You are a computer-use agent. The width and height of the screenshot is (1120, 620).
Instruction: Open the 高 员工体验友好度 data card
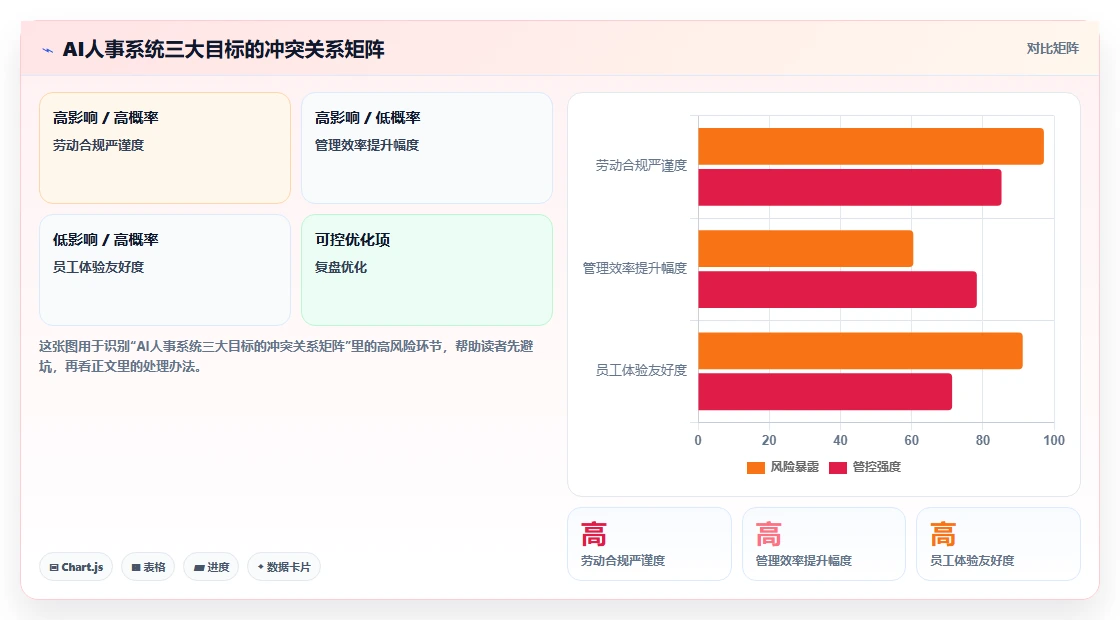pyautogui.click(x=998, y=544)
